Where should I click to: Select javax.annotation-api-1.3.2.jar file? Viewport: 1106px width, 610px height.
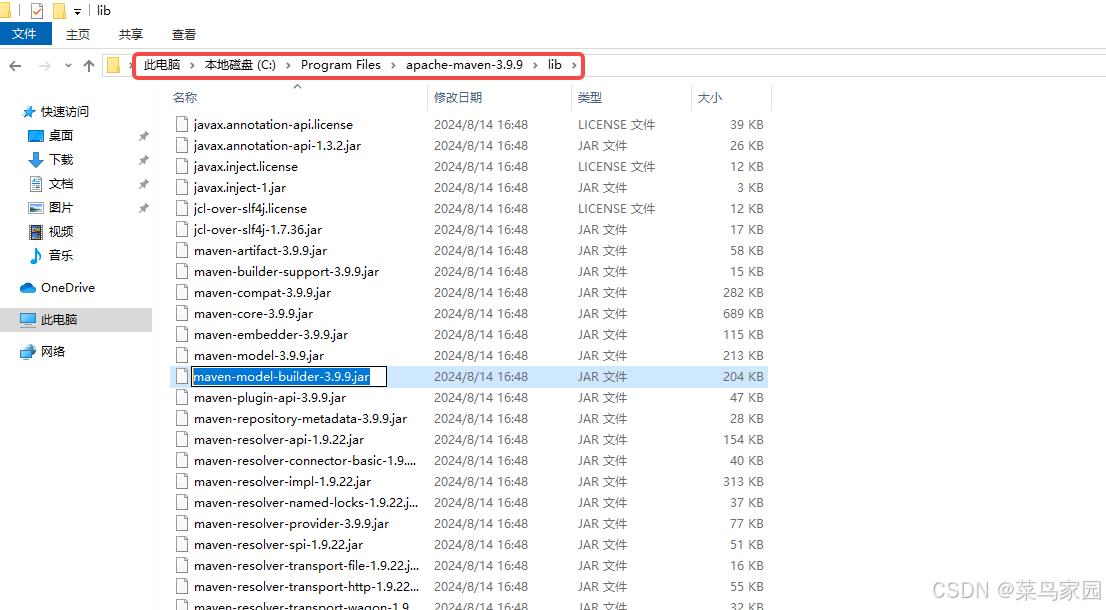pos(277,146)
